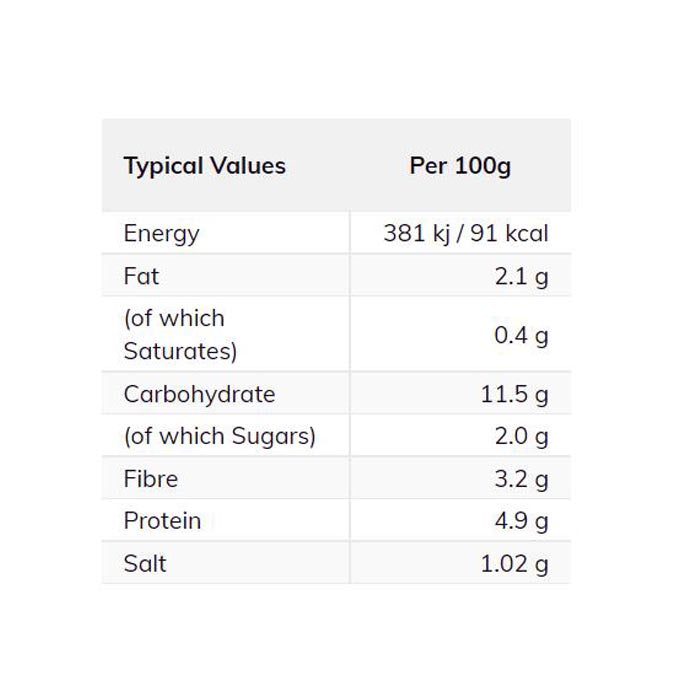Click the 4.9 g protein value
The height and width of the screenshot is (700, 700).
521,521
